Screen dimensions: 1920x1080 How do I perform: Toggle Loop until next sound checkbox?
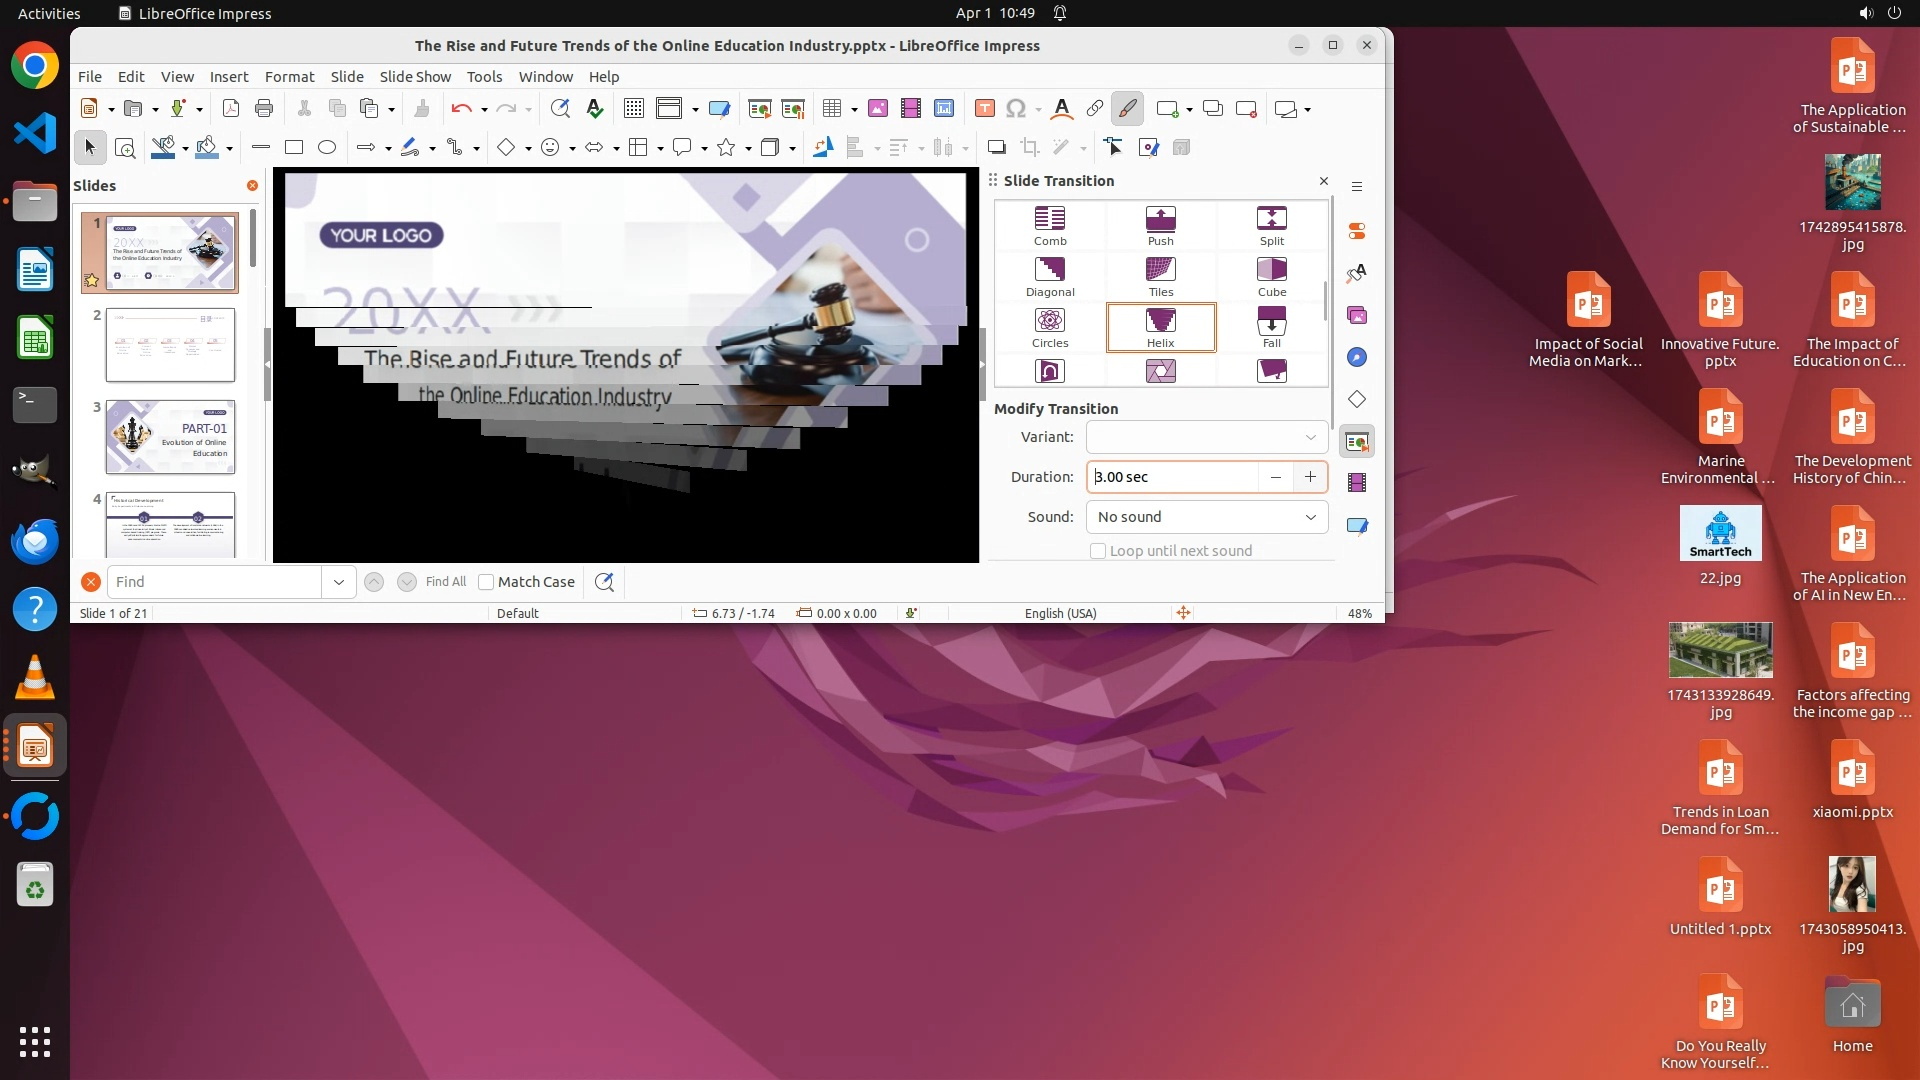pyautogui.click(x=1098, y=551)
